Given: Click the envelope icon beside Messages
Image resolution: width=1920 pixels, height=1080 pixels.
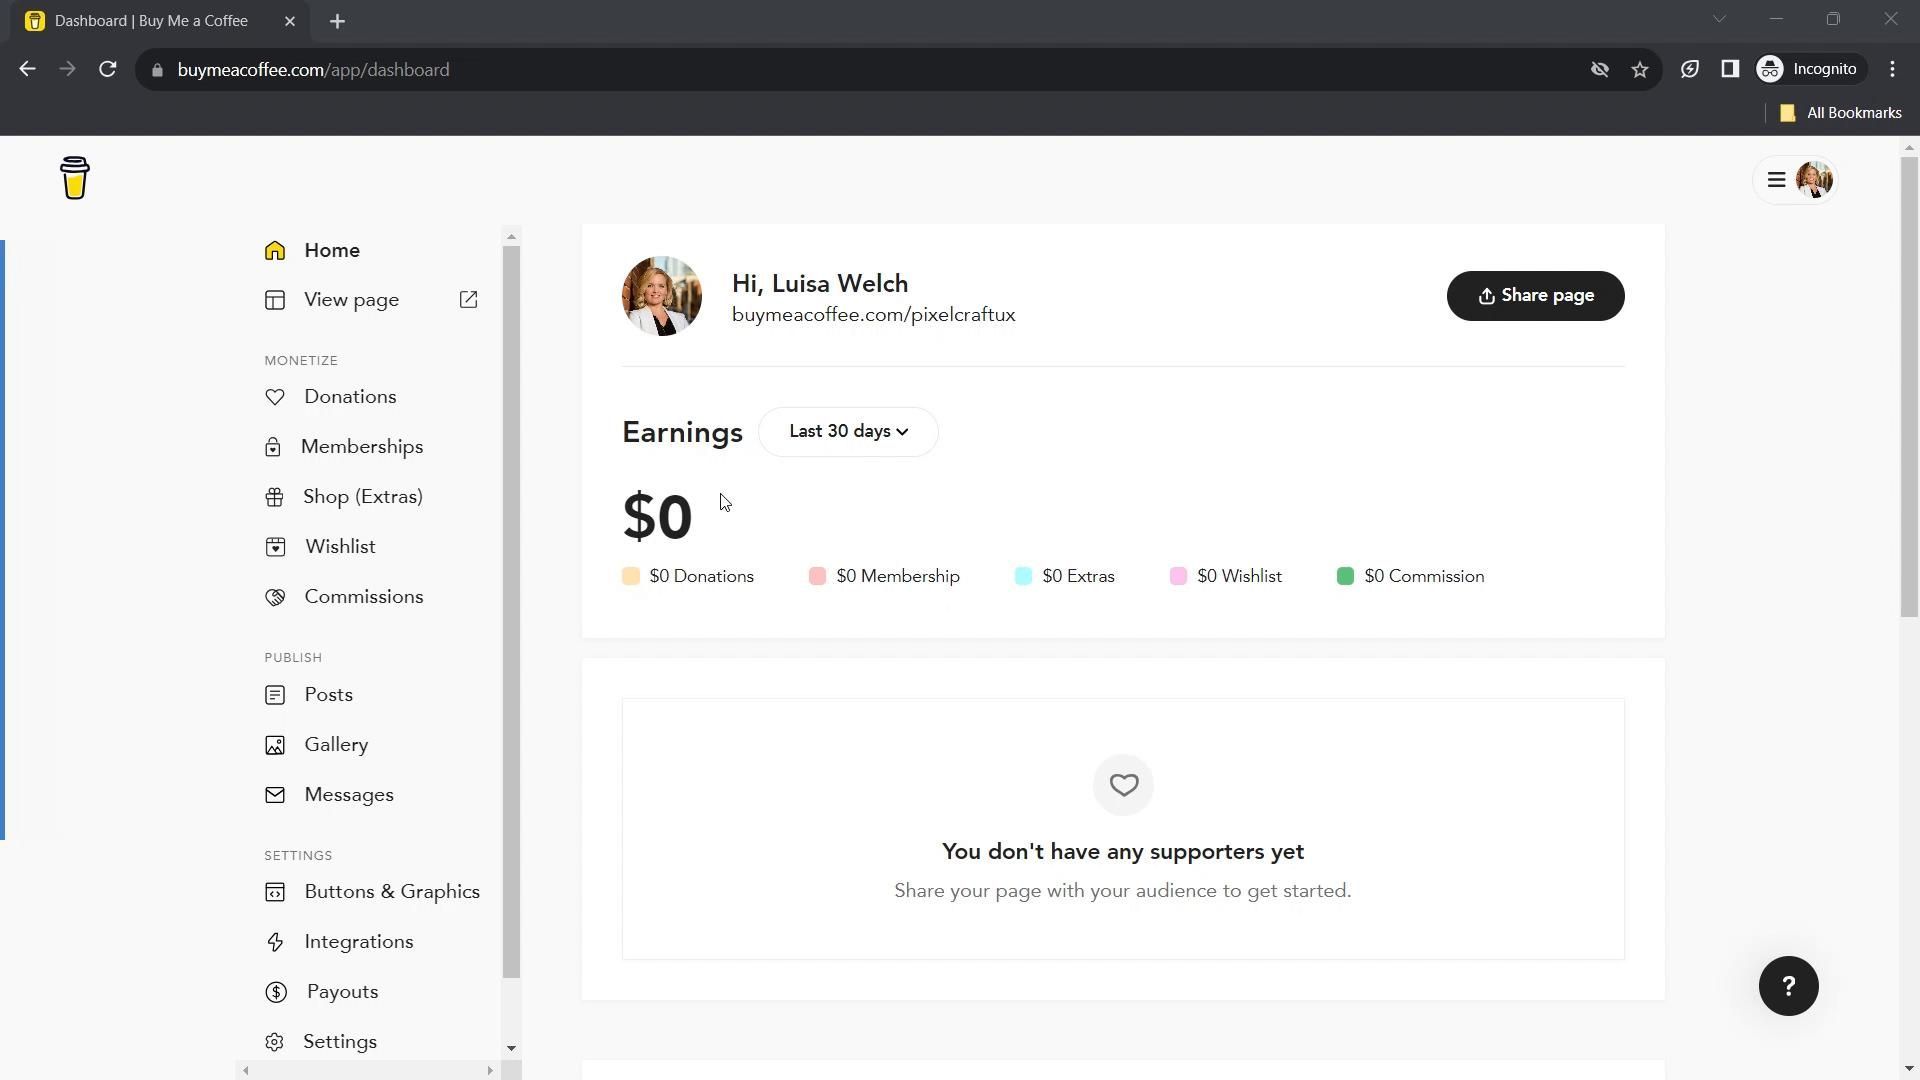Looking at the screenshot, I should point(275,795).
